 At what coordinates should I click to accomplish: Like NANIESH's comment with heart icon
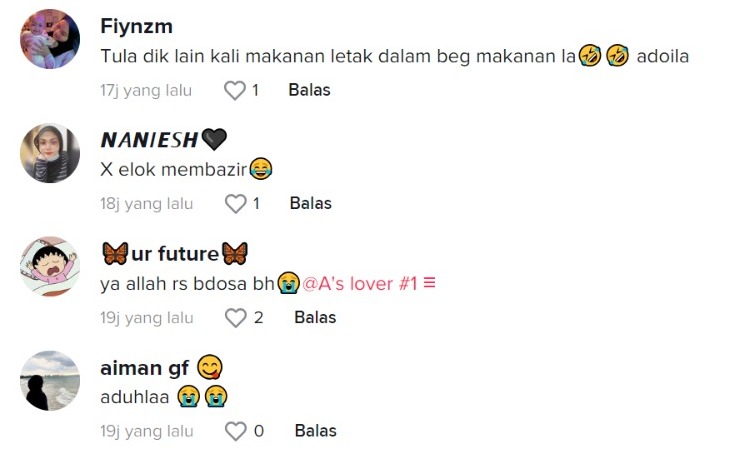pyautogui.click(x=235, y=204)
